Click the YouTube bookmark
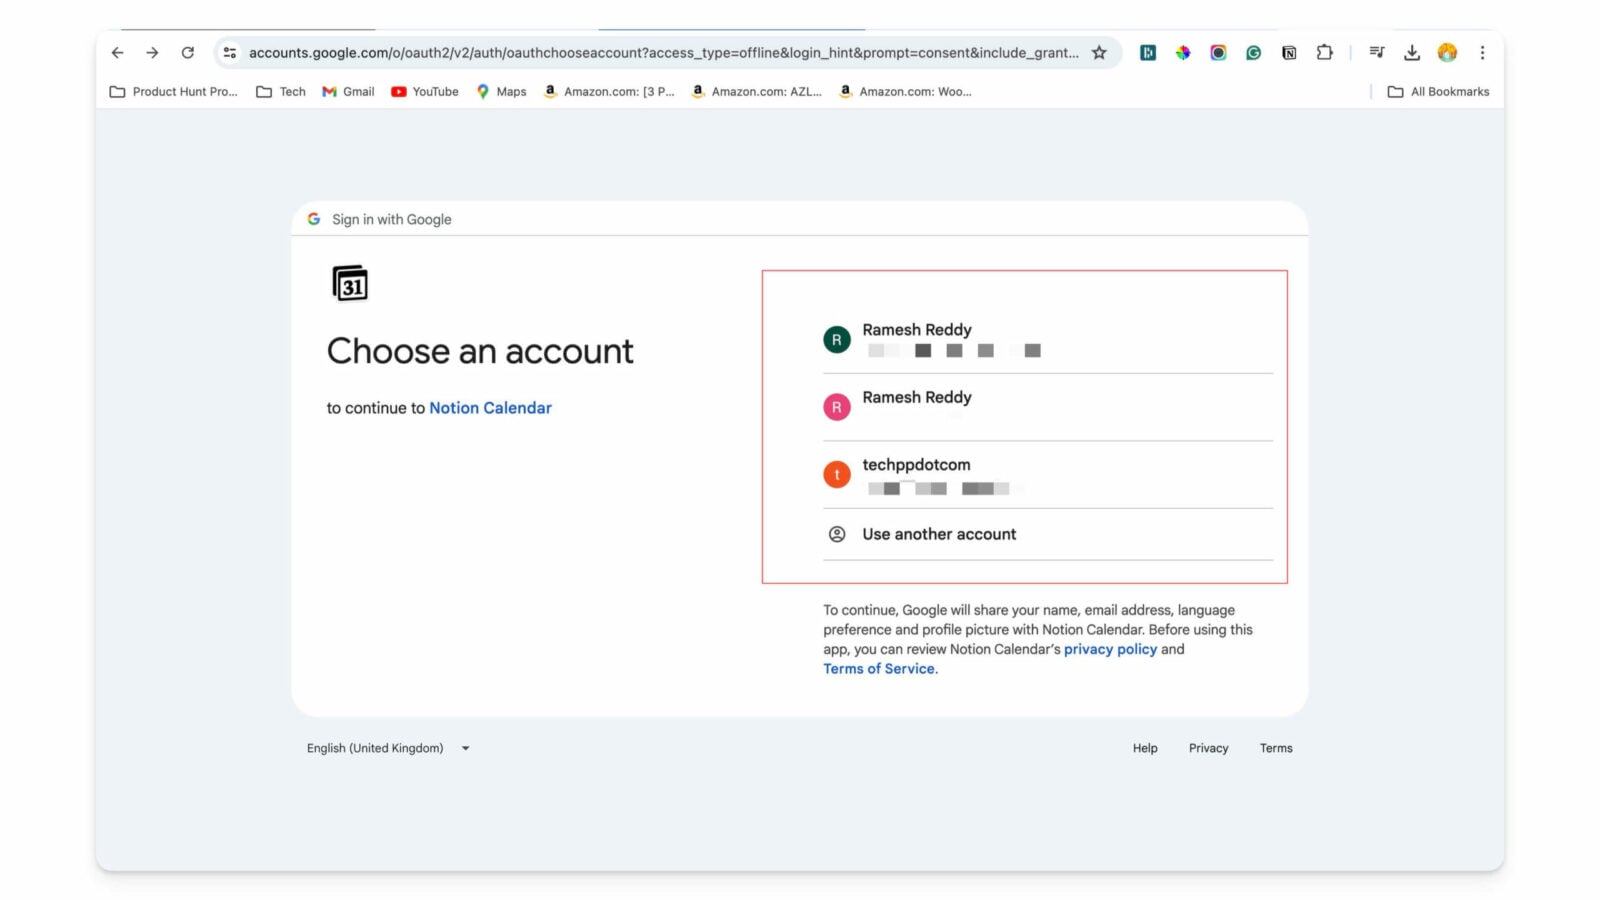This screenshot has width=1600, height=900. 424,91
